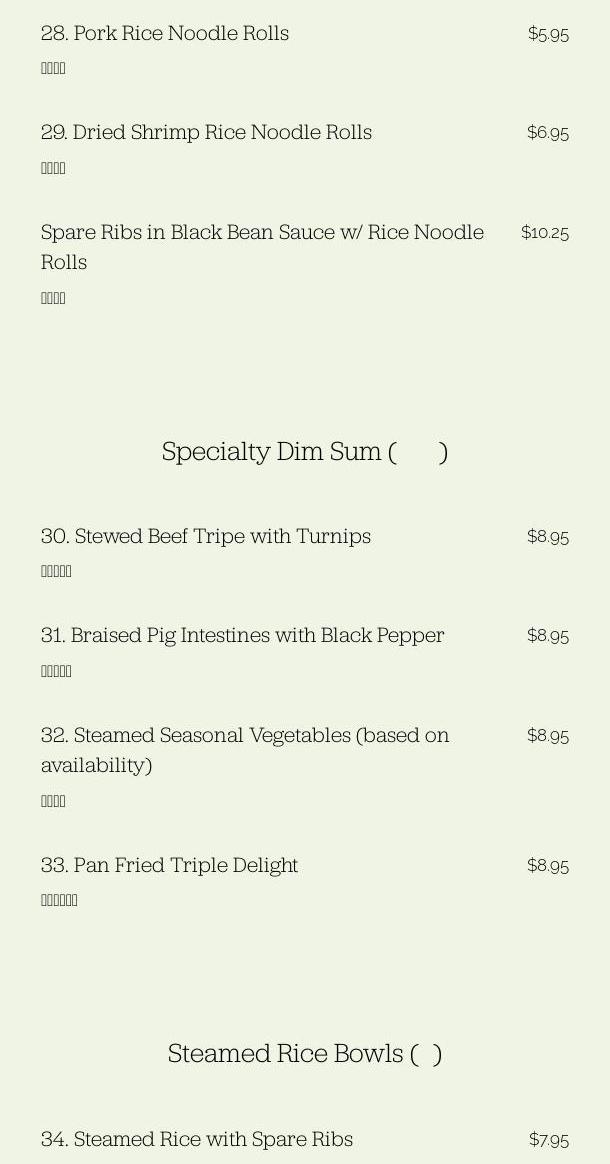The height and width of the screenshot is (1164, 610).
Task: Select Stewed Beef Tripe with Turnips
Action: click(x=206, y=536)
